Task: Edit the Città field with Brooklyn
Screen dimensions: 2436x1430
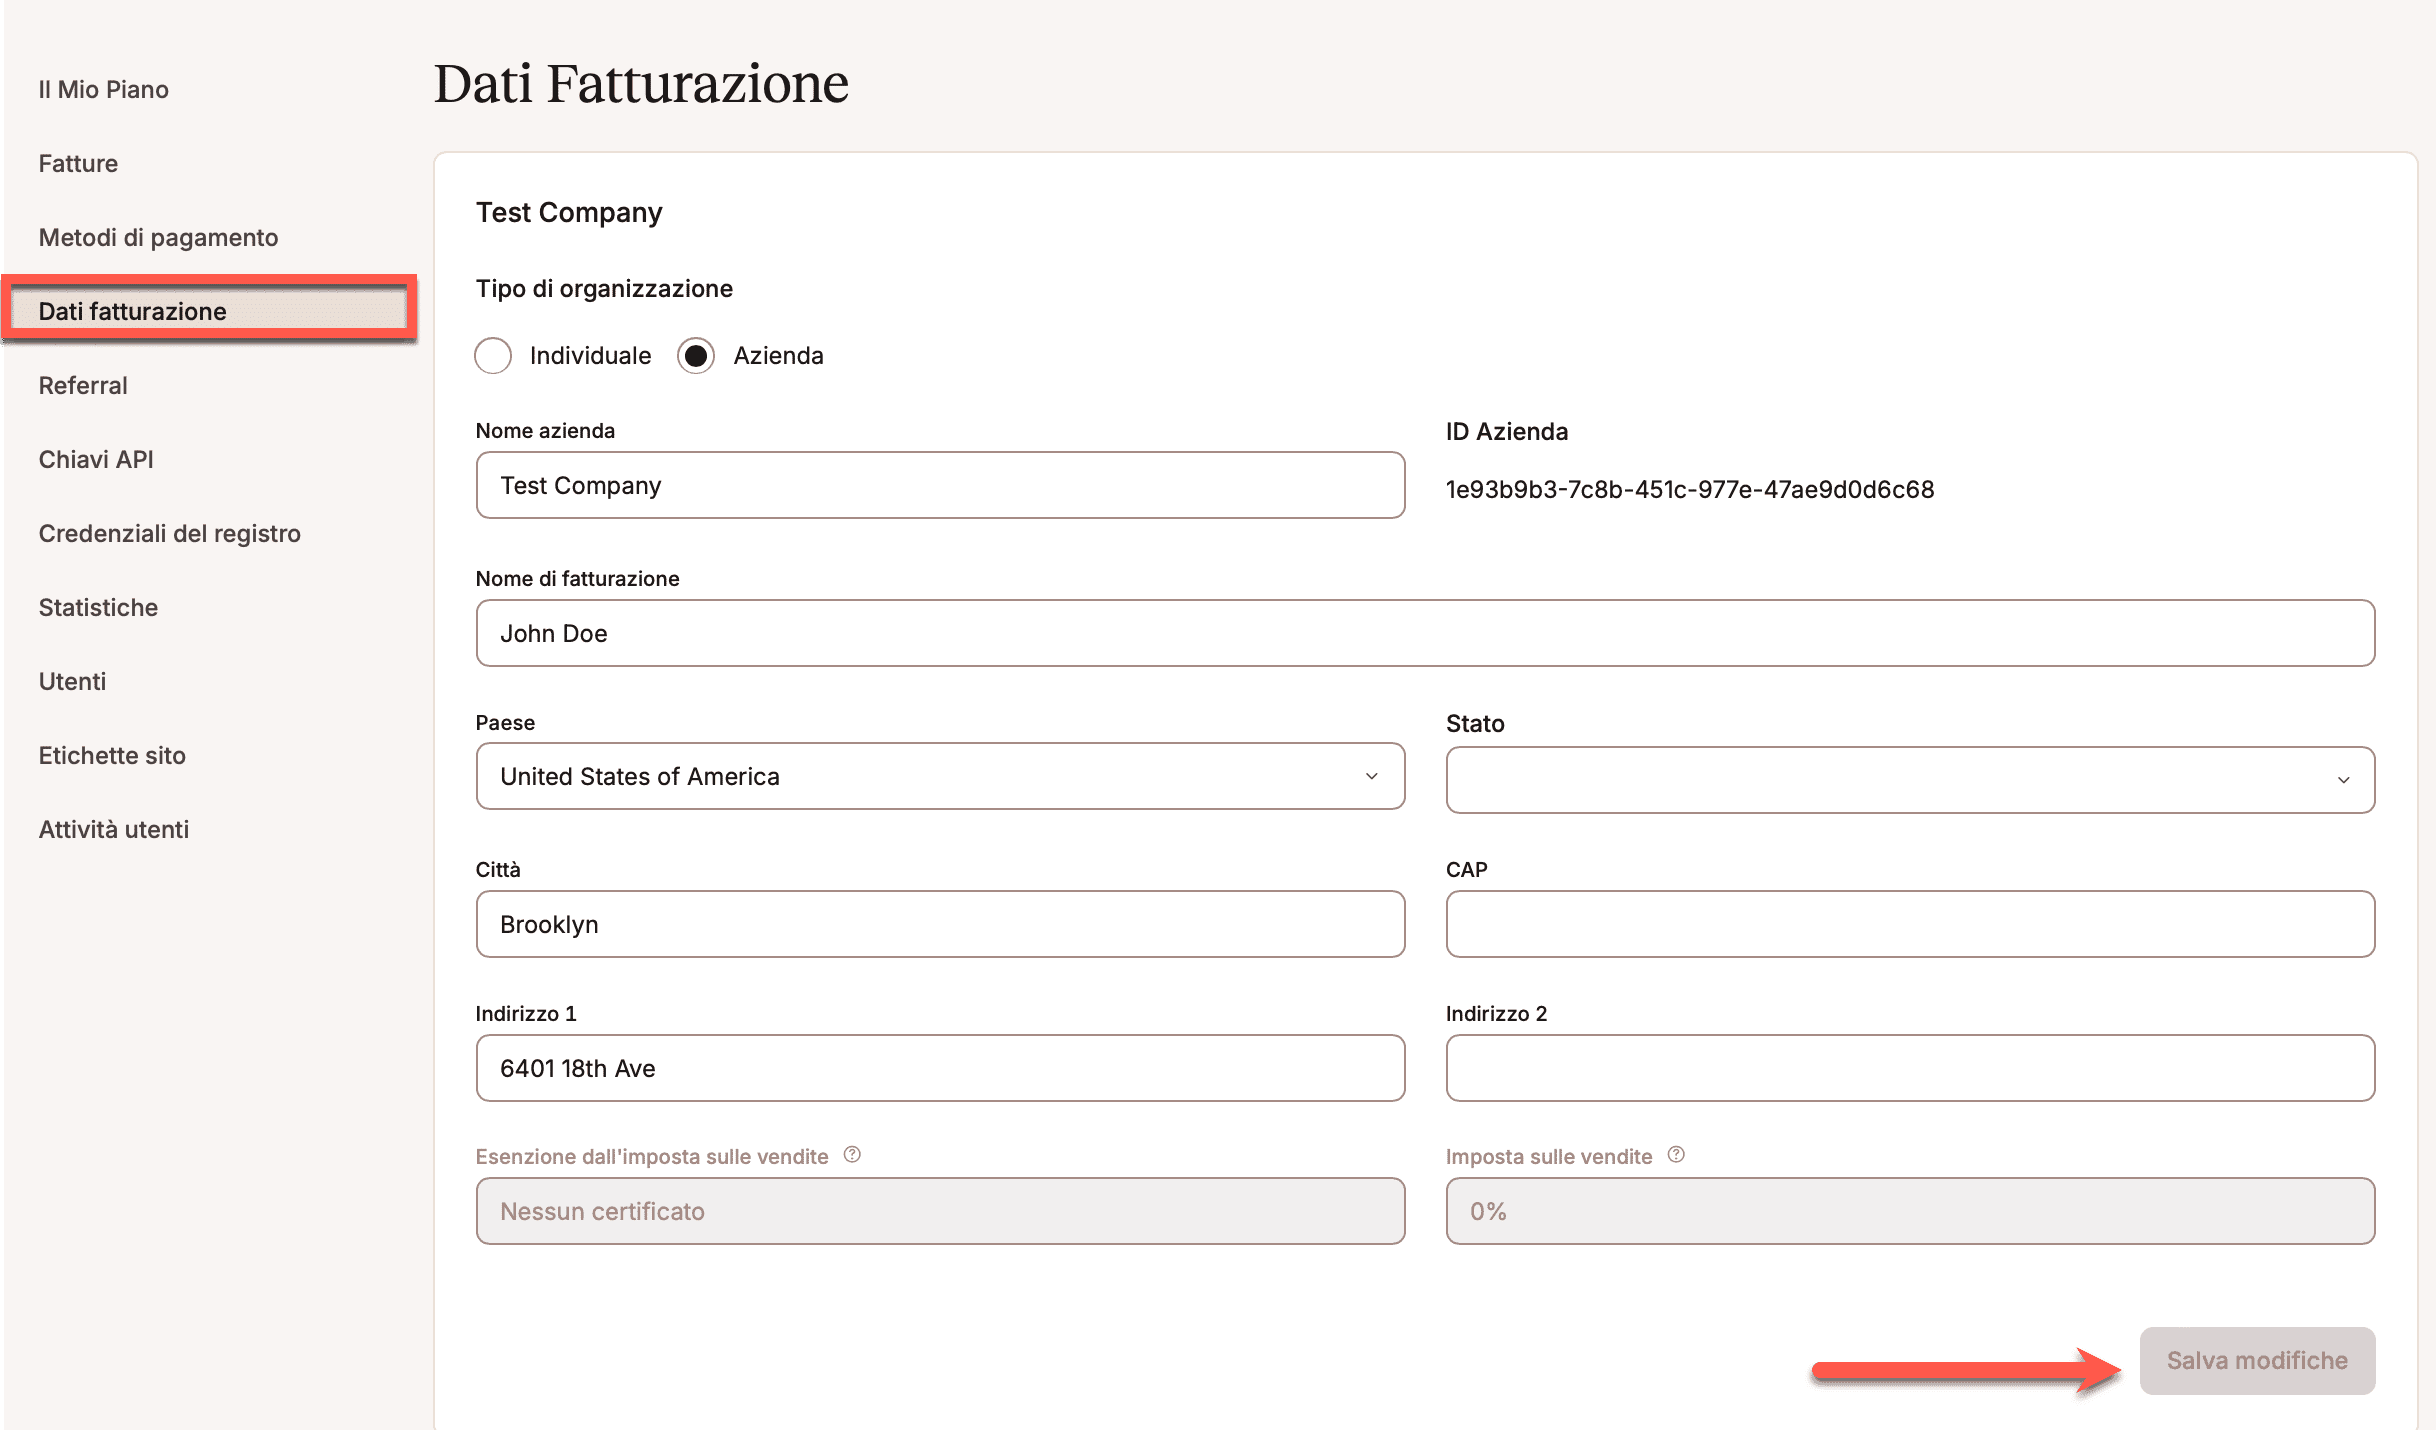Action: coord(940,924)
